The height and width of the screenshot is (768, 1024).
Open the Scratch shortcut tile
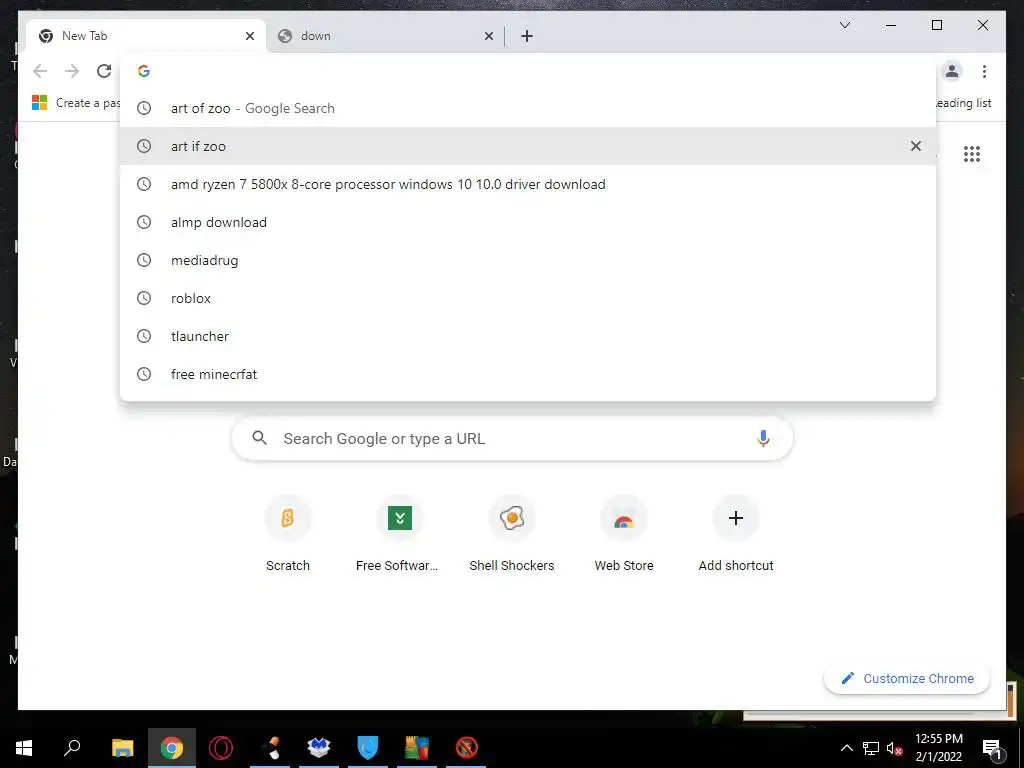click(287, 535)
